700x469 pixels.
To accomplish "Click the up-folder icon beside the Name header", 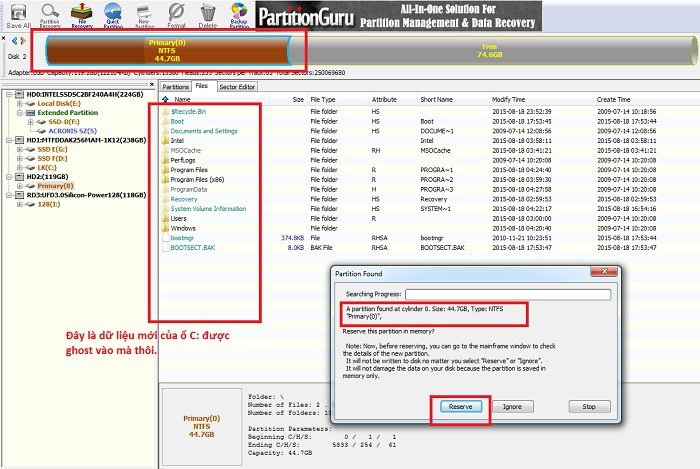I will (166, 99).
